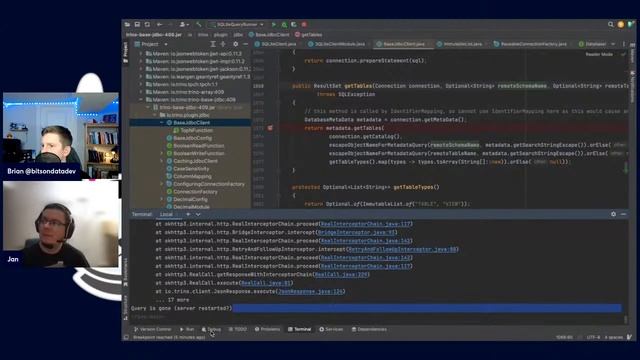640x360 pixels.
Task: Run the configuration with green play icon
Action: point(274,24)
